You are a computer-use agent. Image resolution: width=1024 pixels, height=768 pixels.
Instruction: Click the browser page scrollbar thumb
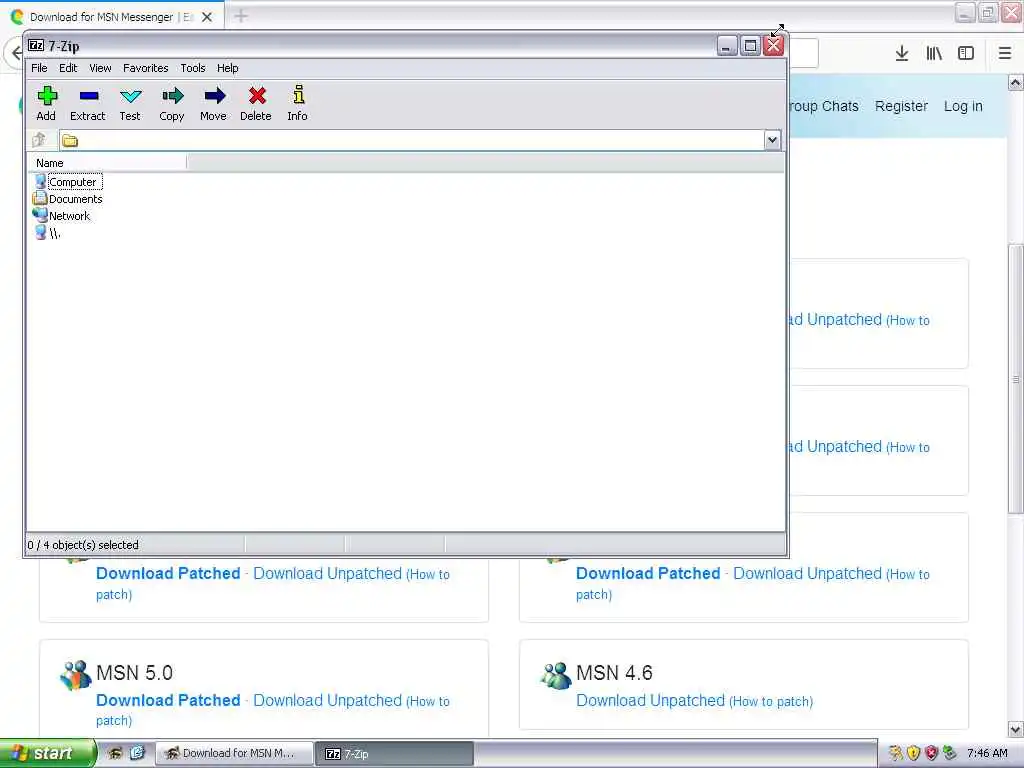[1016, 379]
